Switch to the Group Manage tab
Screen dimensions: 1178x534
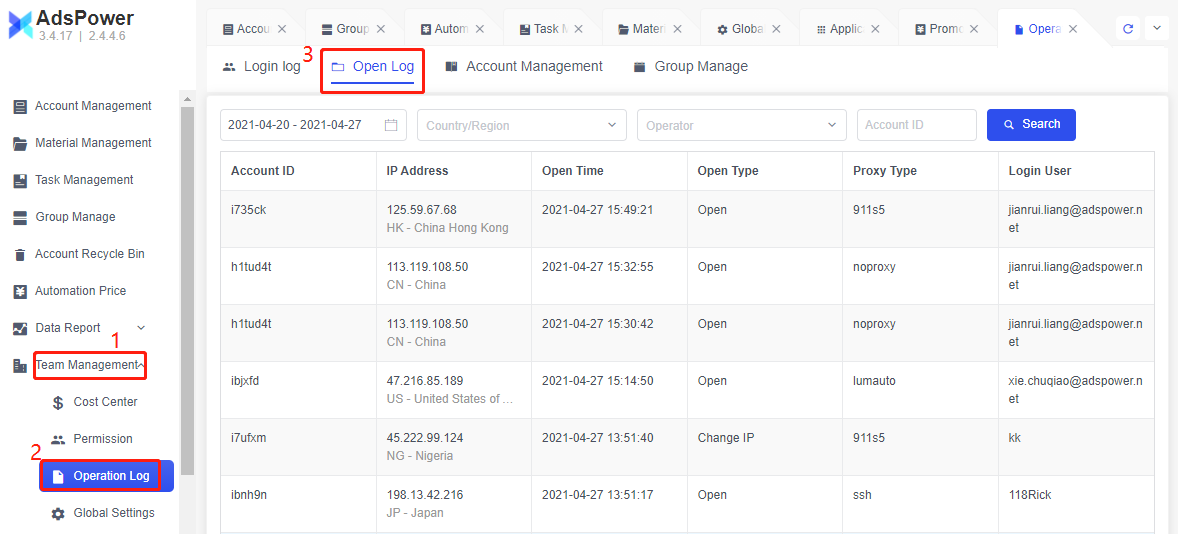[x=690, y=67]
